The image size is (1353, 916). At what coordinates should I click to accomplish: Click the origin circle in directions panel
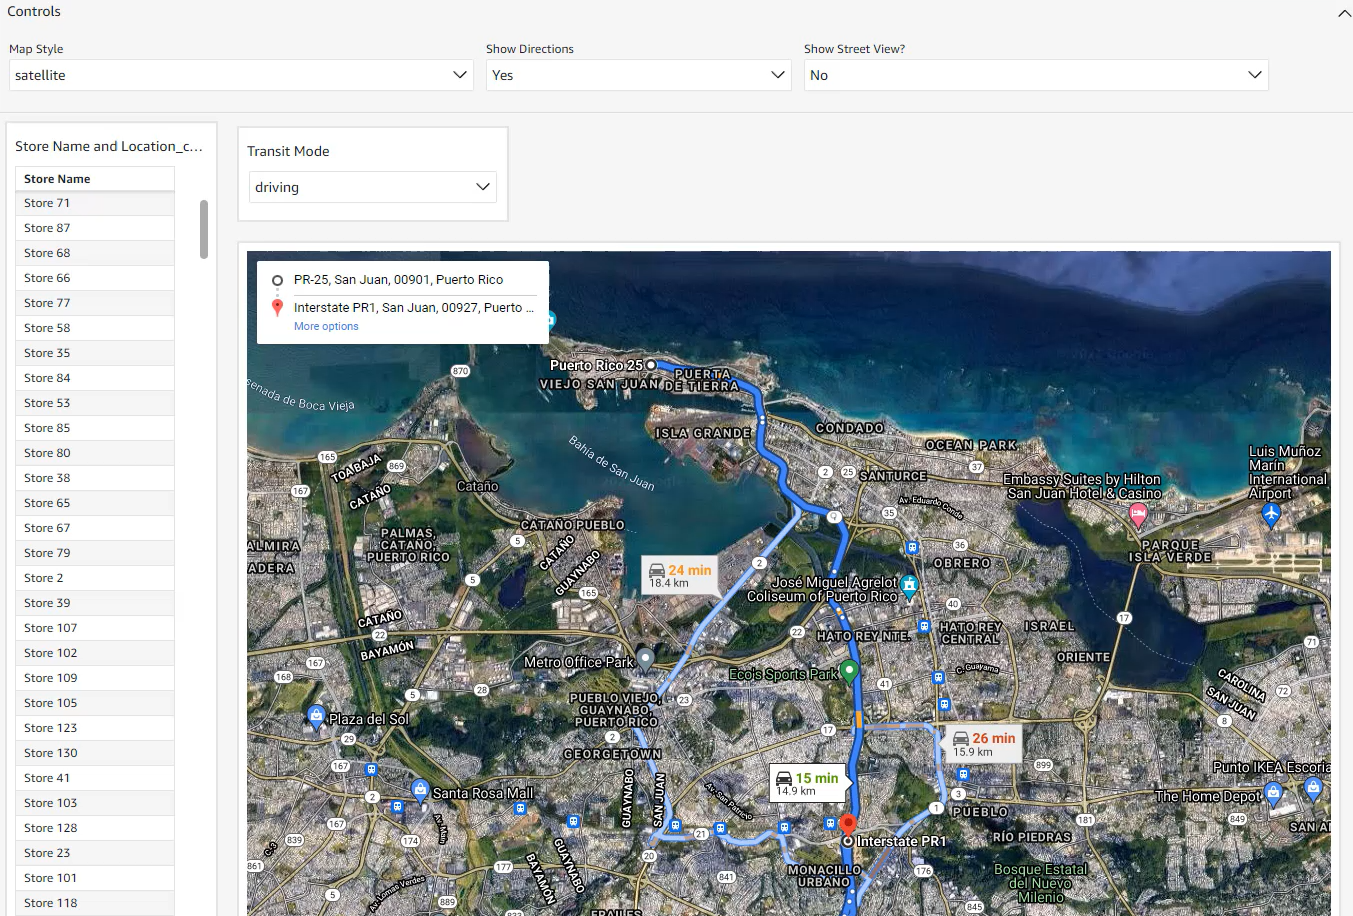(x=278, y=281)
